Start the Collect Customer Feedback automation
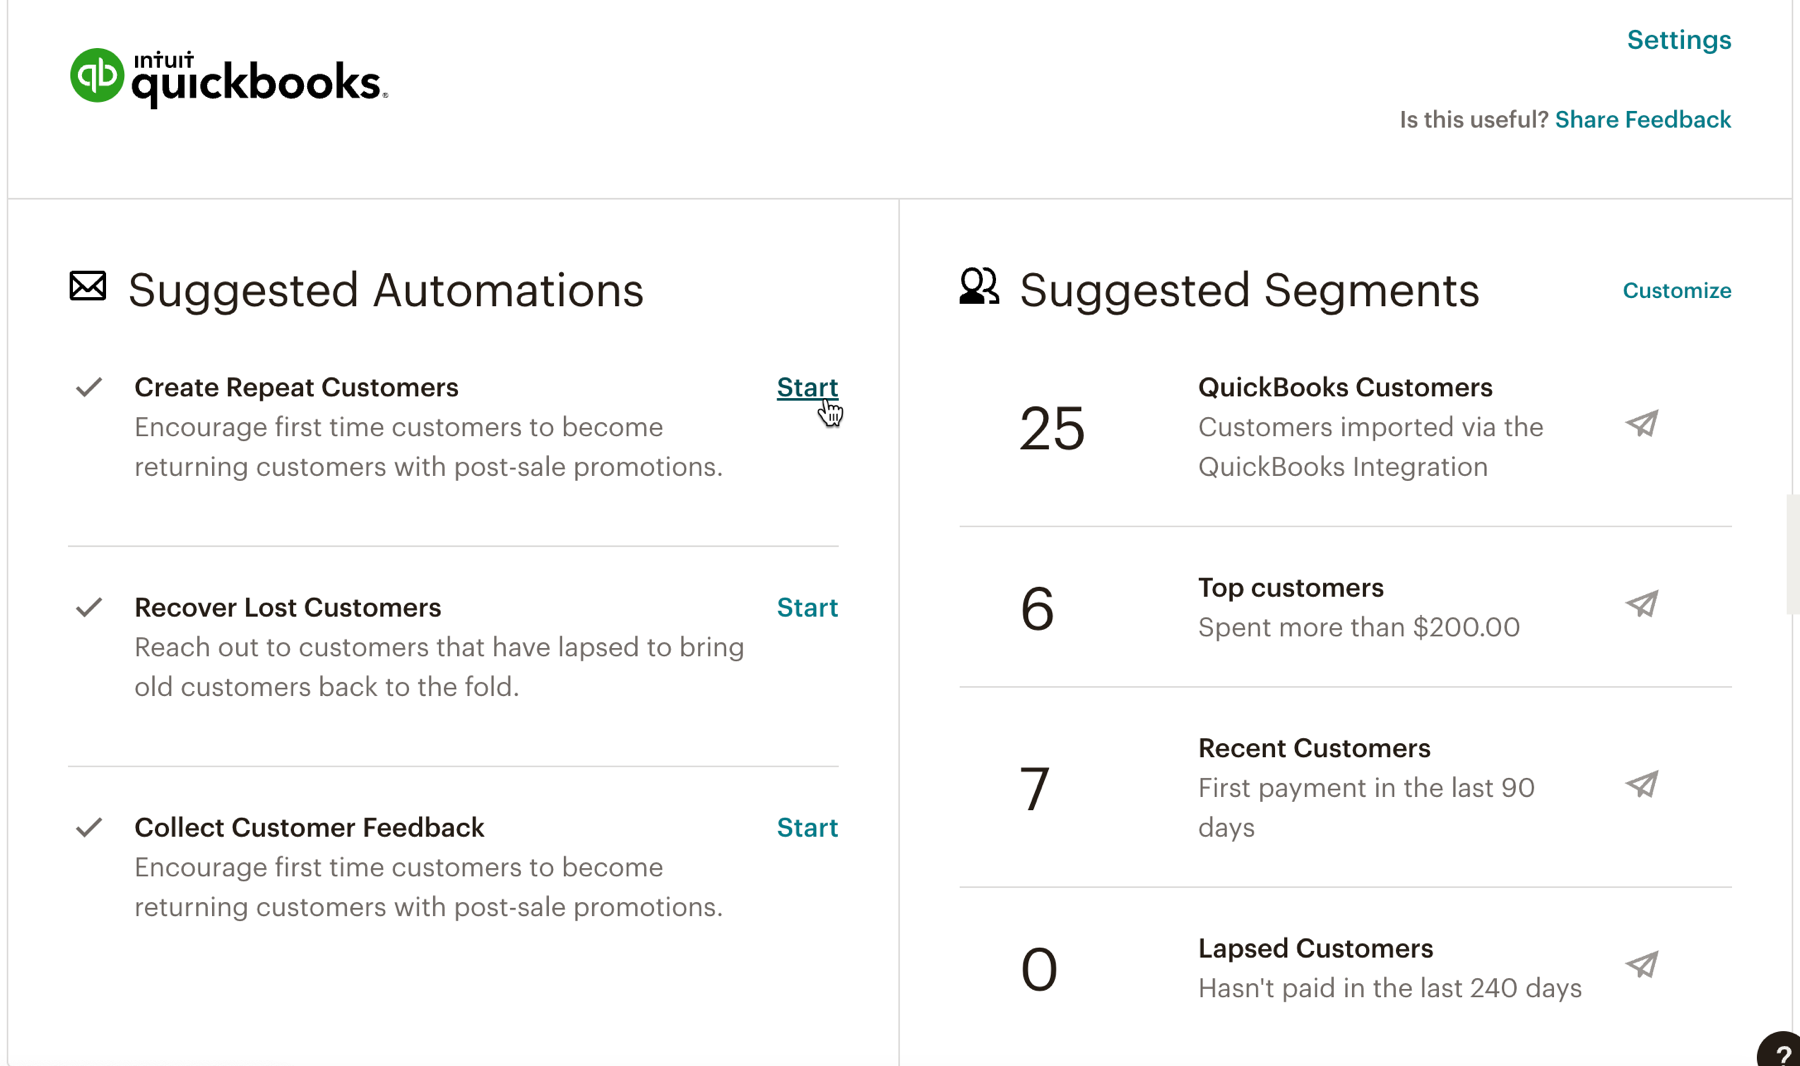The height and width of the screenshot is (1066, 1800). pyautogui.click(x=807, y=827)
